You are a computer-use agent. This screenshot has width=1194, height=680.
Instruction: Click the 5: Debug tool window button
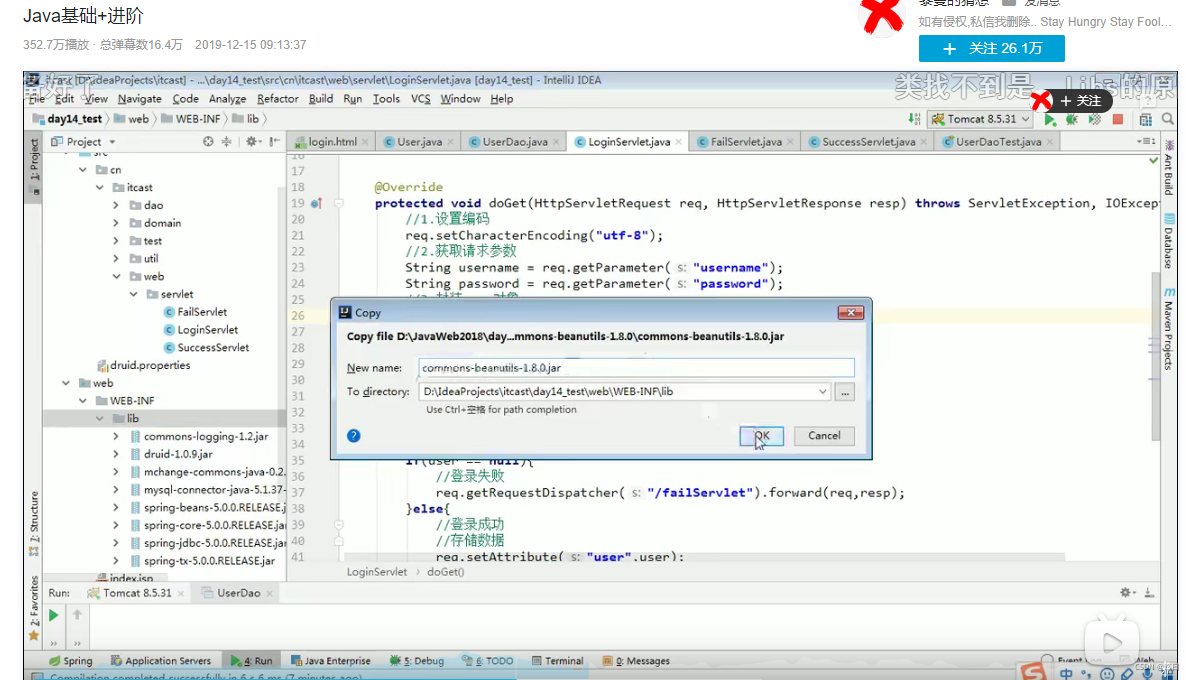click(x=417, y=661)
